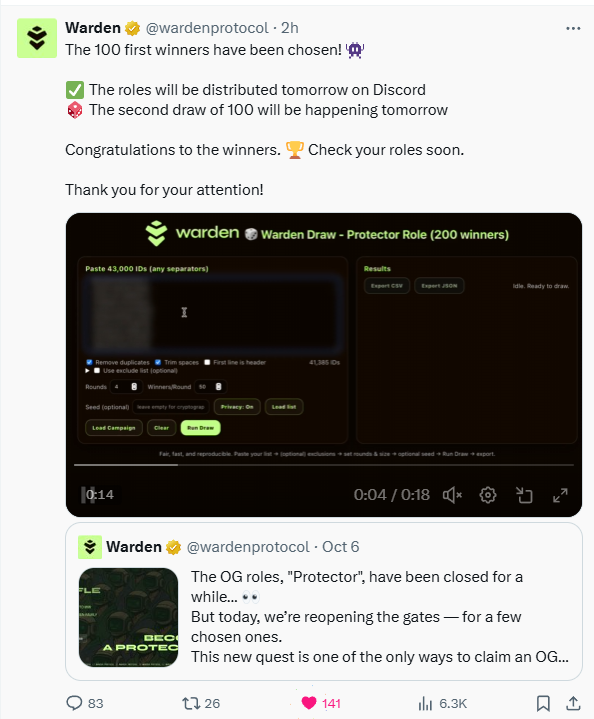The height and width of the screenshot is (719, 594).
Task: Repost the tweet via retweet icon
Action: tap(190, 703)
